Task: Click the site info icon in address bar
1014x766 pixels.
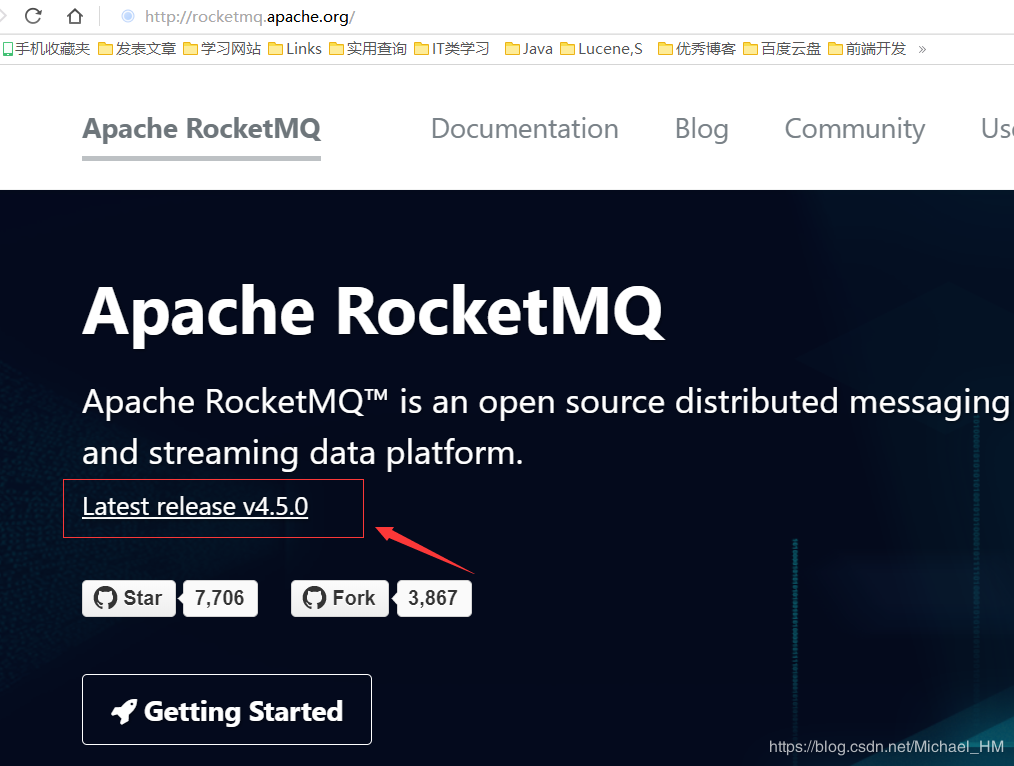Action: (x=128, y=16)
